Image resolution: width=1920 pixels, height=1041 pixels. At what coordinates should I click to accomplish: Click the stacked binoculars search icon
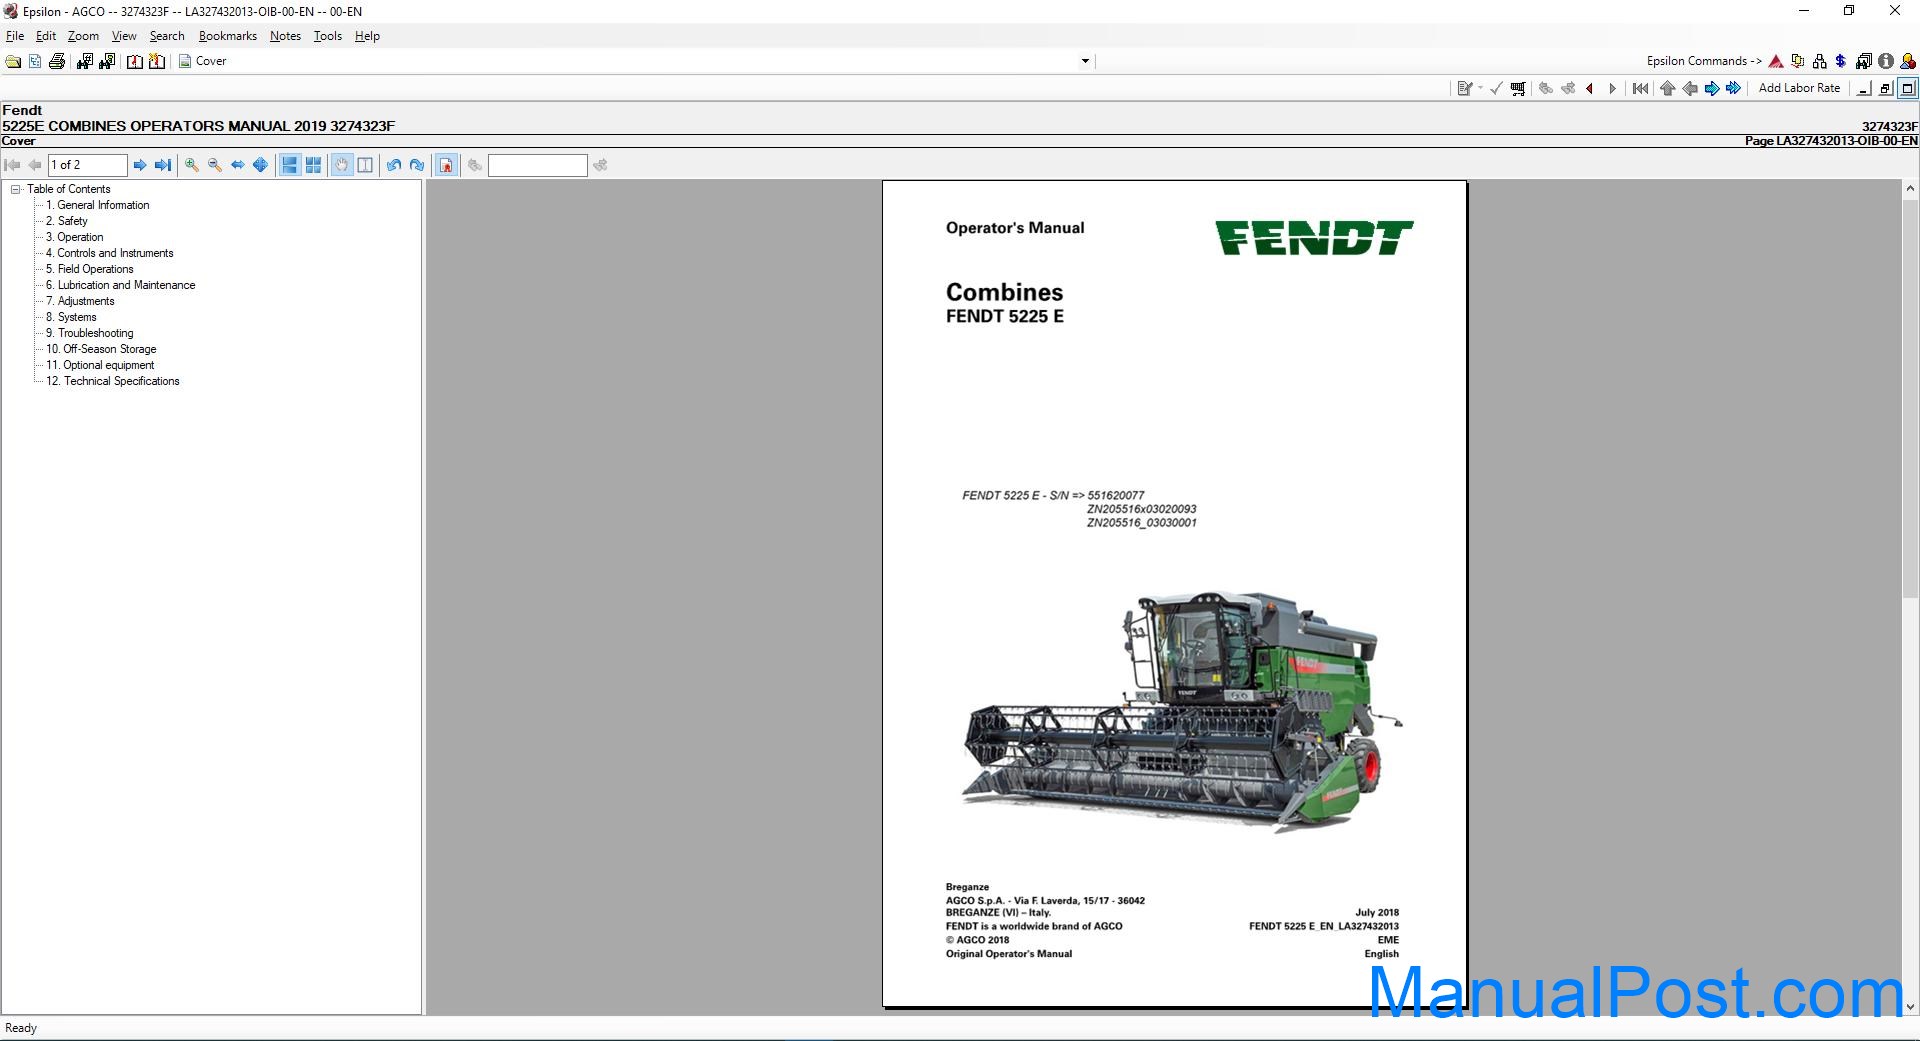1864,61
